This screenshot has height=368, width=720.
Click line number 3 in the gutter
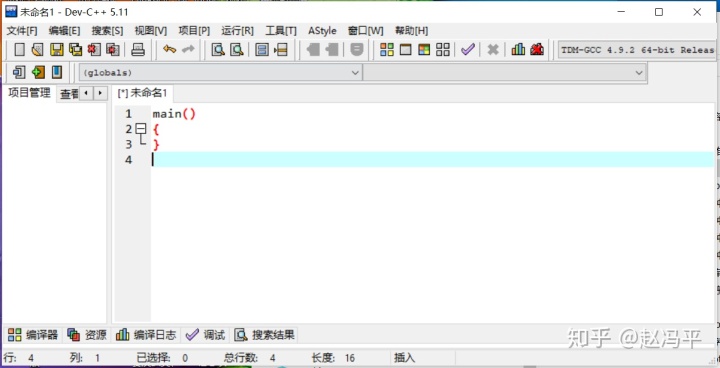pyautogui.click(x=129, y=144)
